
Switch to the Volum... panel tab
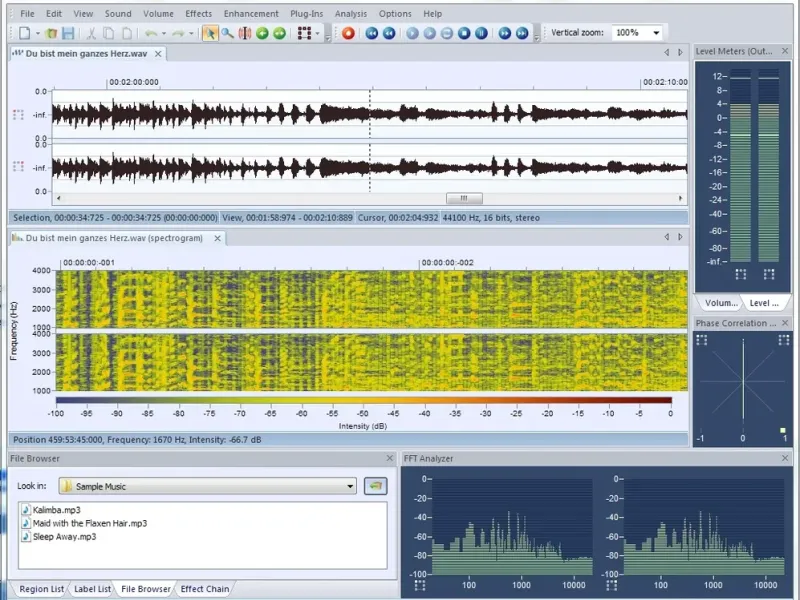click(x=721, y=302)
